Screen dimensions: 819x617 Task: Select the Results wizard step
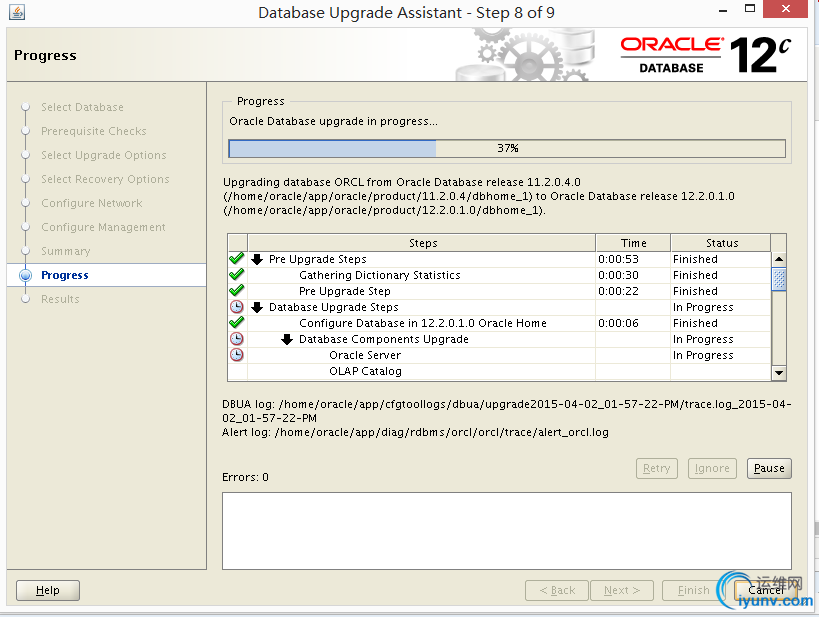point(60,299)
